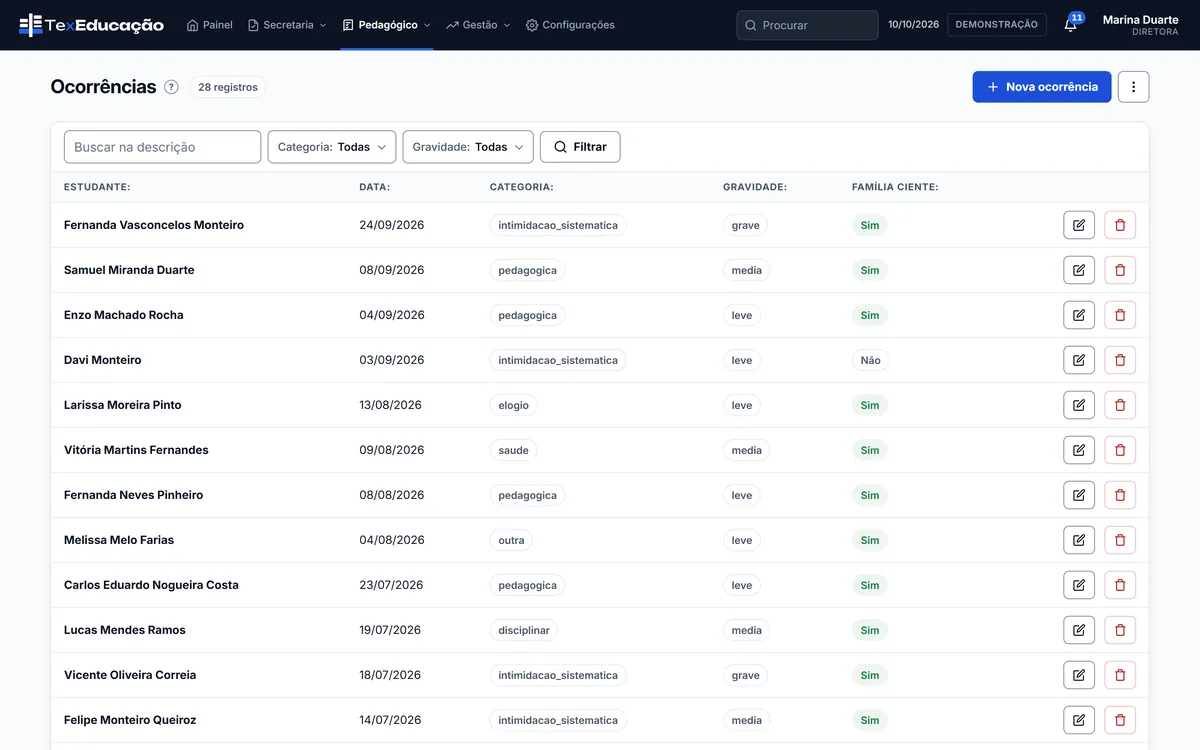Edit Vicente Oliveira Correia's occurrence
Viewport: 1200px width, 750px height.
point(1079,675)
